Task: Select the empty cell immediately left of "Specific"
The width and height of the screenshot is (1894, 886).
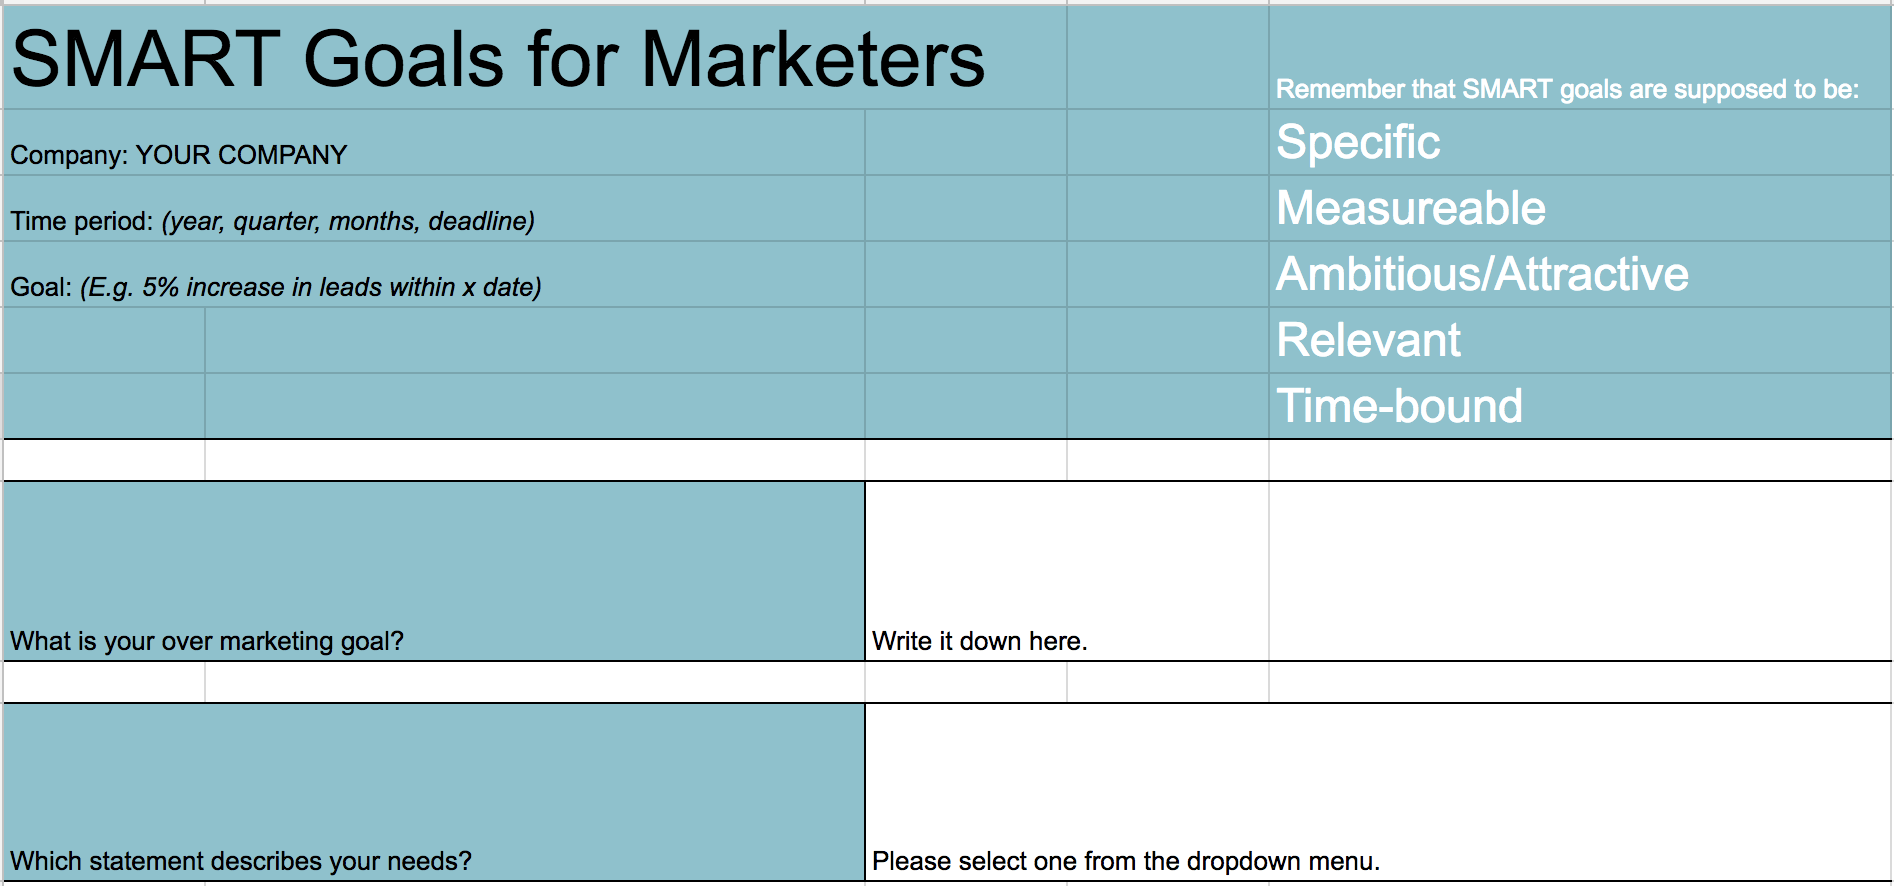Action: (1167, 143)
